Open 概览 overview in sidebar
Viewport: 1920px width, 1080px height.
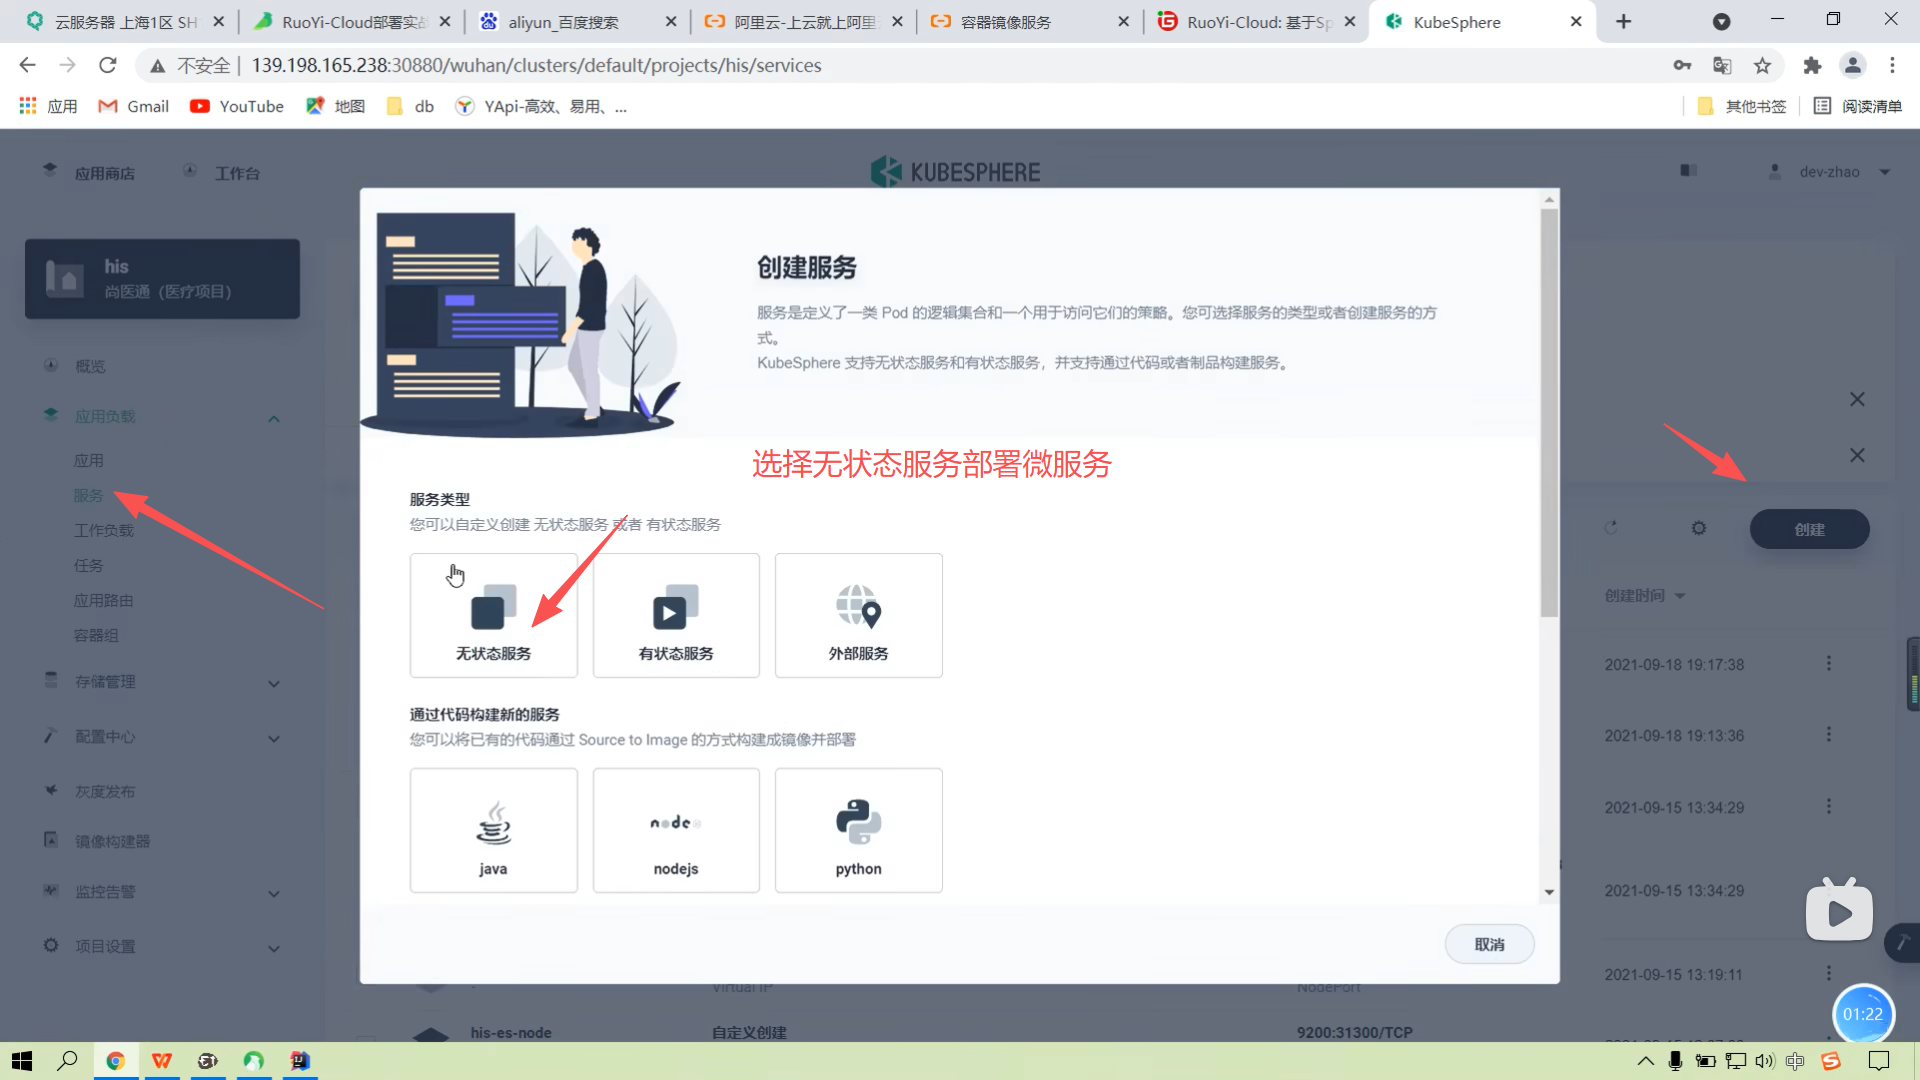point(90,366)
